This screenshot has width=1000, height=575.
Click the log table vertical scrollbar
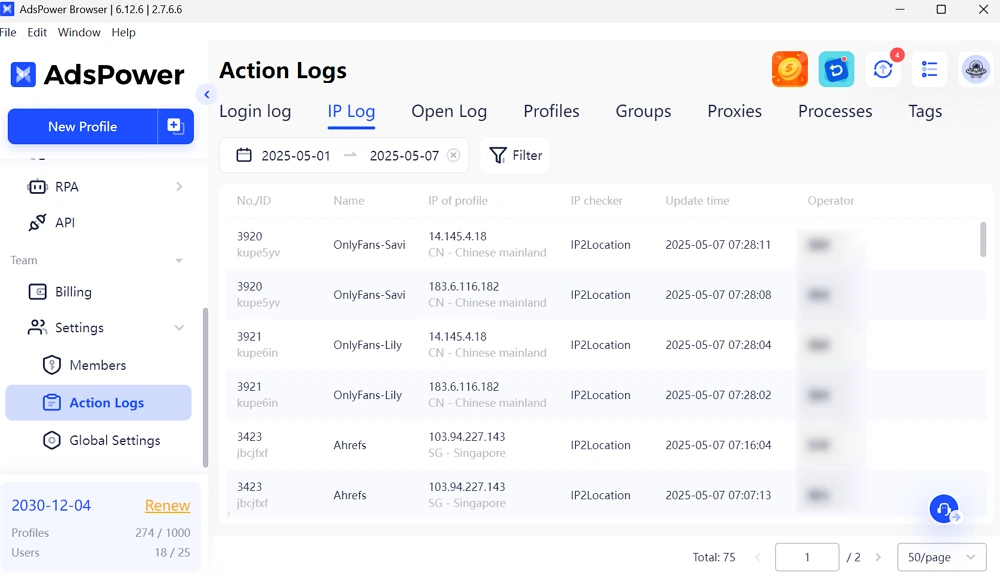coord(983,240)
